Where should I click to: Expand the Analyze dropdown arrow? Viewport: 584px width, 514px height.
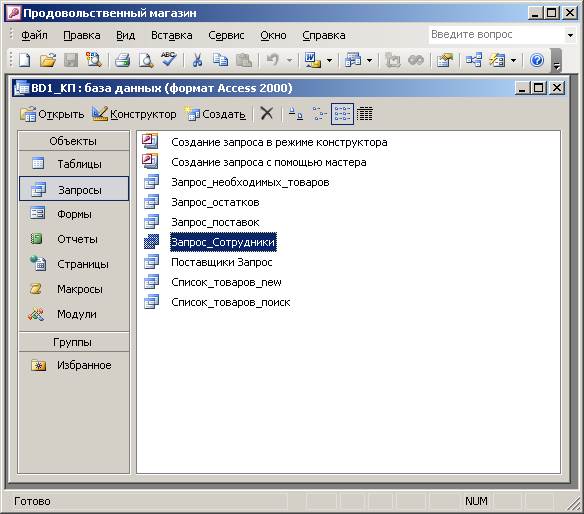coord(369,60)
